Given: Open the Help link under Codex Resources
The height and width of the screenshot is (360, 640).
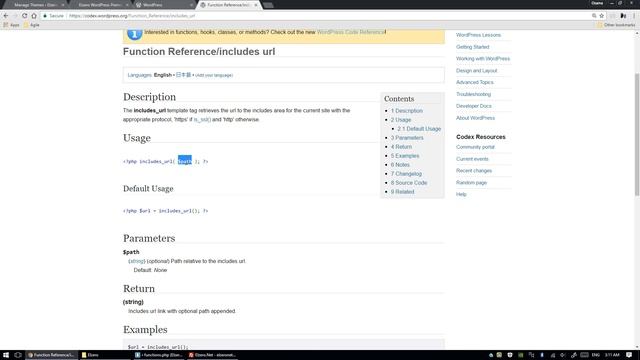Looking at the screenshot, I should (x=461, y=194).
